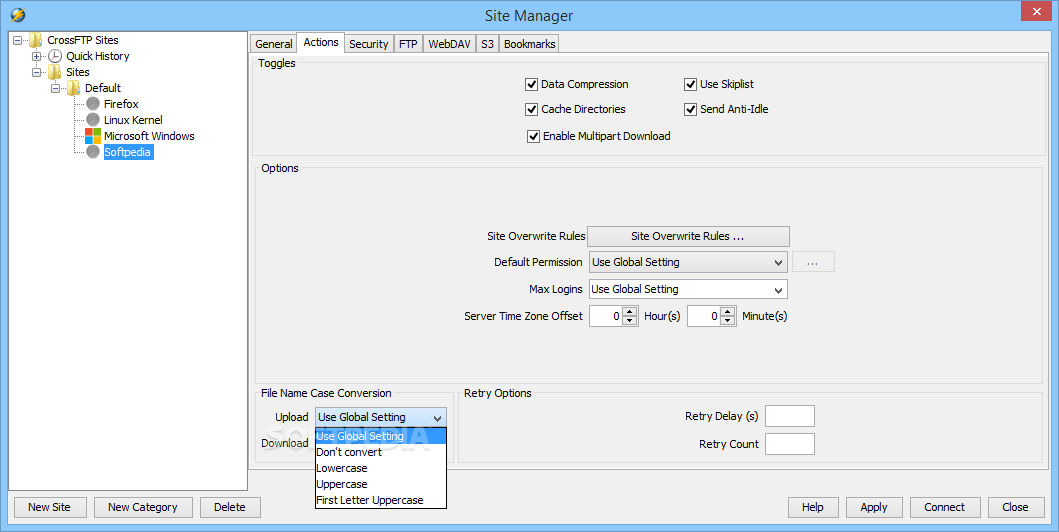Select the Lowercase option

tap(381, 469)
